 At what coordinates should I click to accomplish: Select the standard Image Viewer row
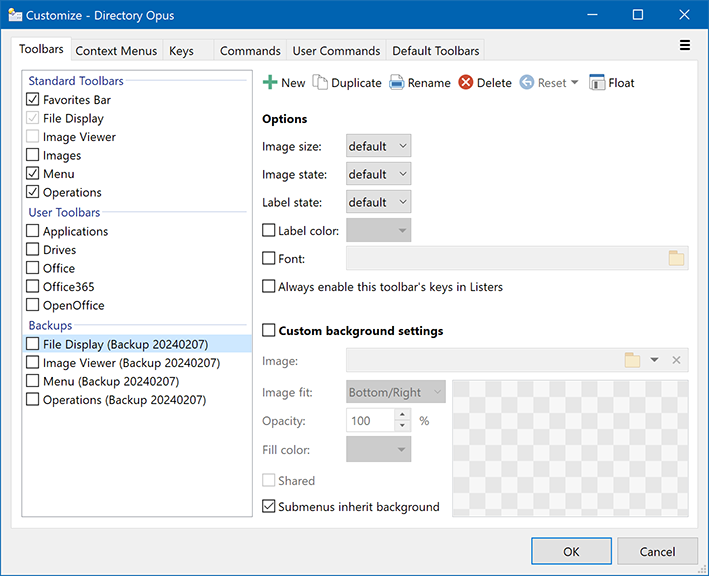[137, 137]
